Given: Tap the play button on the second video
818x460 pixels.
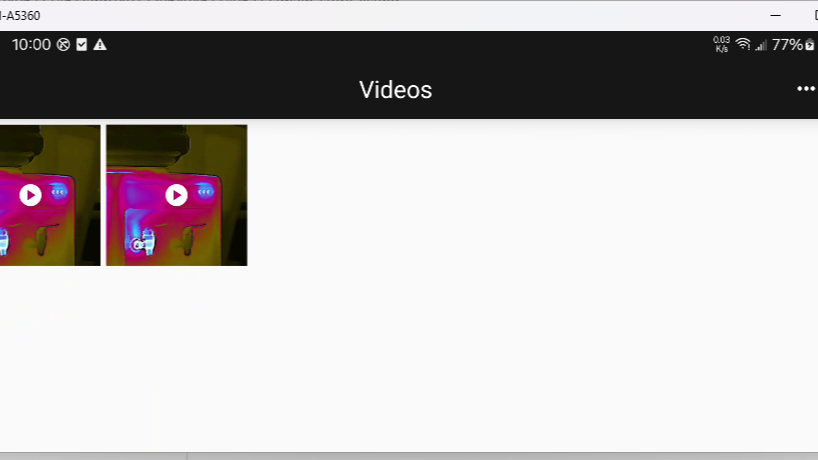Looking at the screenshot, I should pyautogui.click(x=176, y=195).
